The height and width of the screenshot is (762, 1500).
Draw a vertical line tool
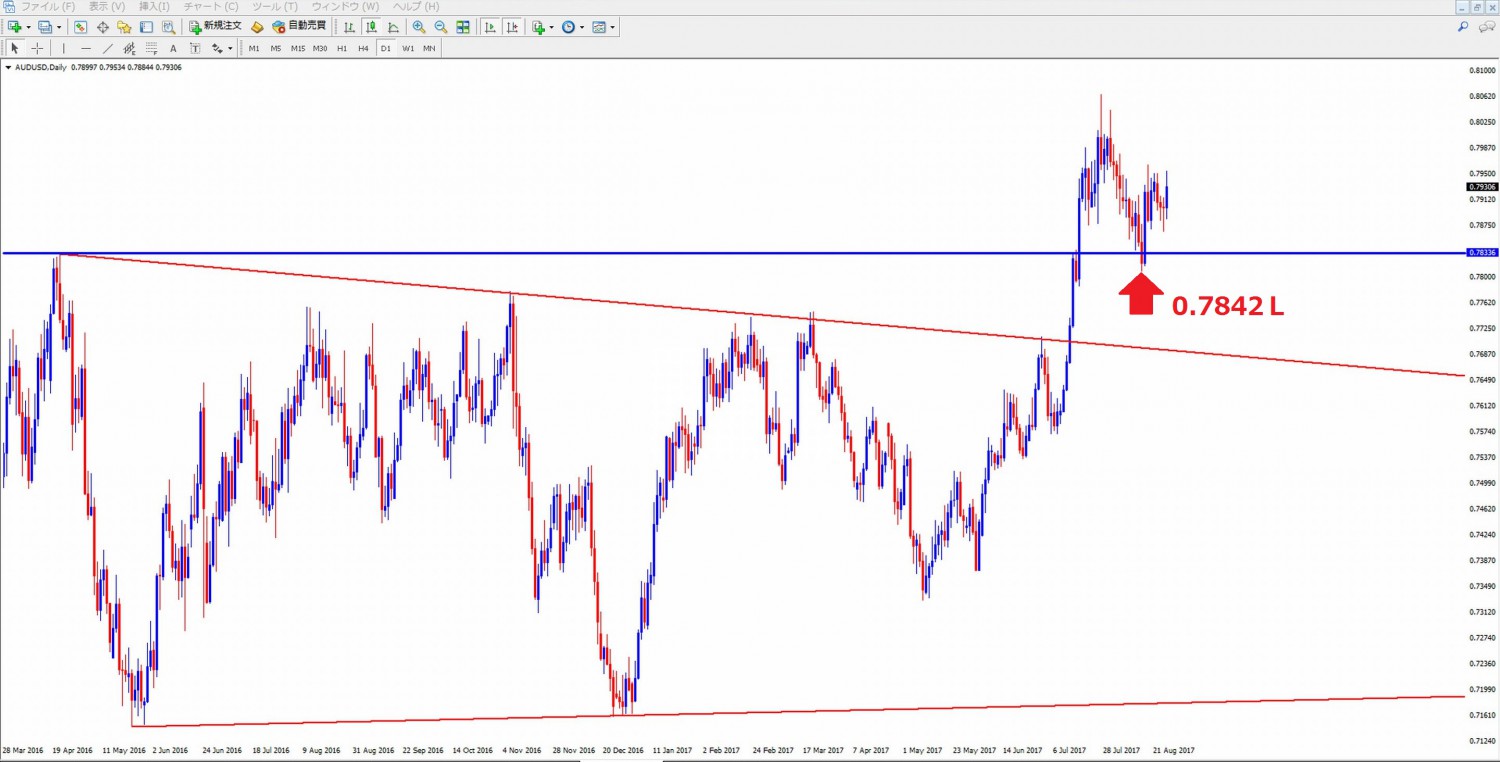tap(64, 48)
